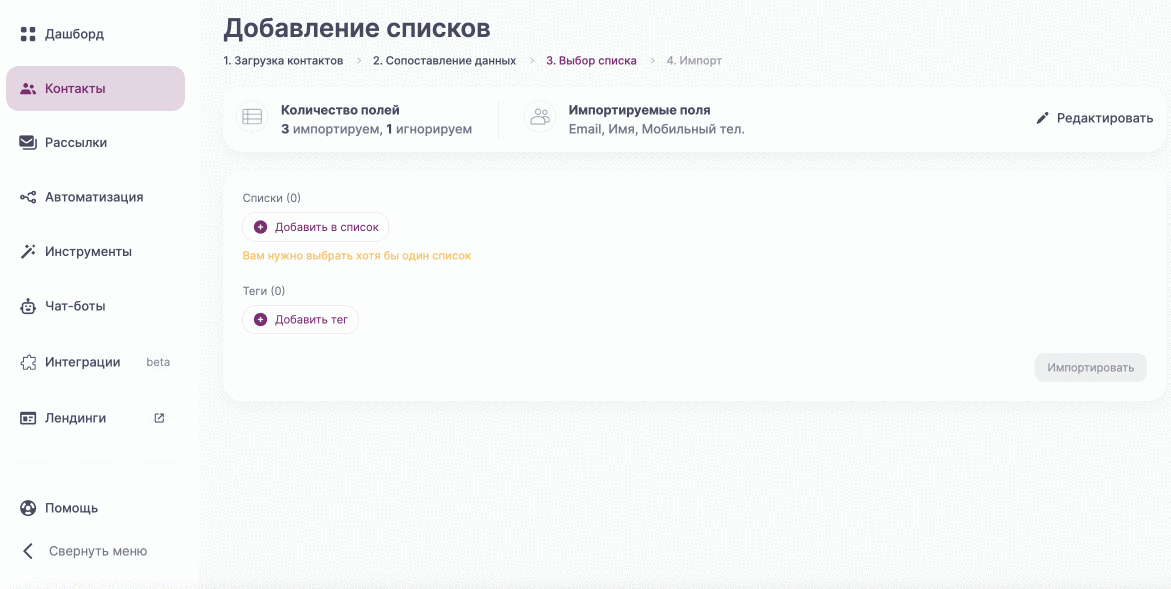
Task: Select the Контакты people icon in sidebar
Action: [26, 88]
